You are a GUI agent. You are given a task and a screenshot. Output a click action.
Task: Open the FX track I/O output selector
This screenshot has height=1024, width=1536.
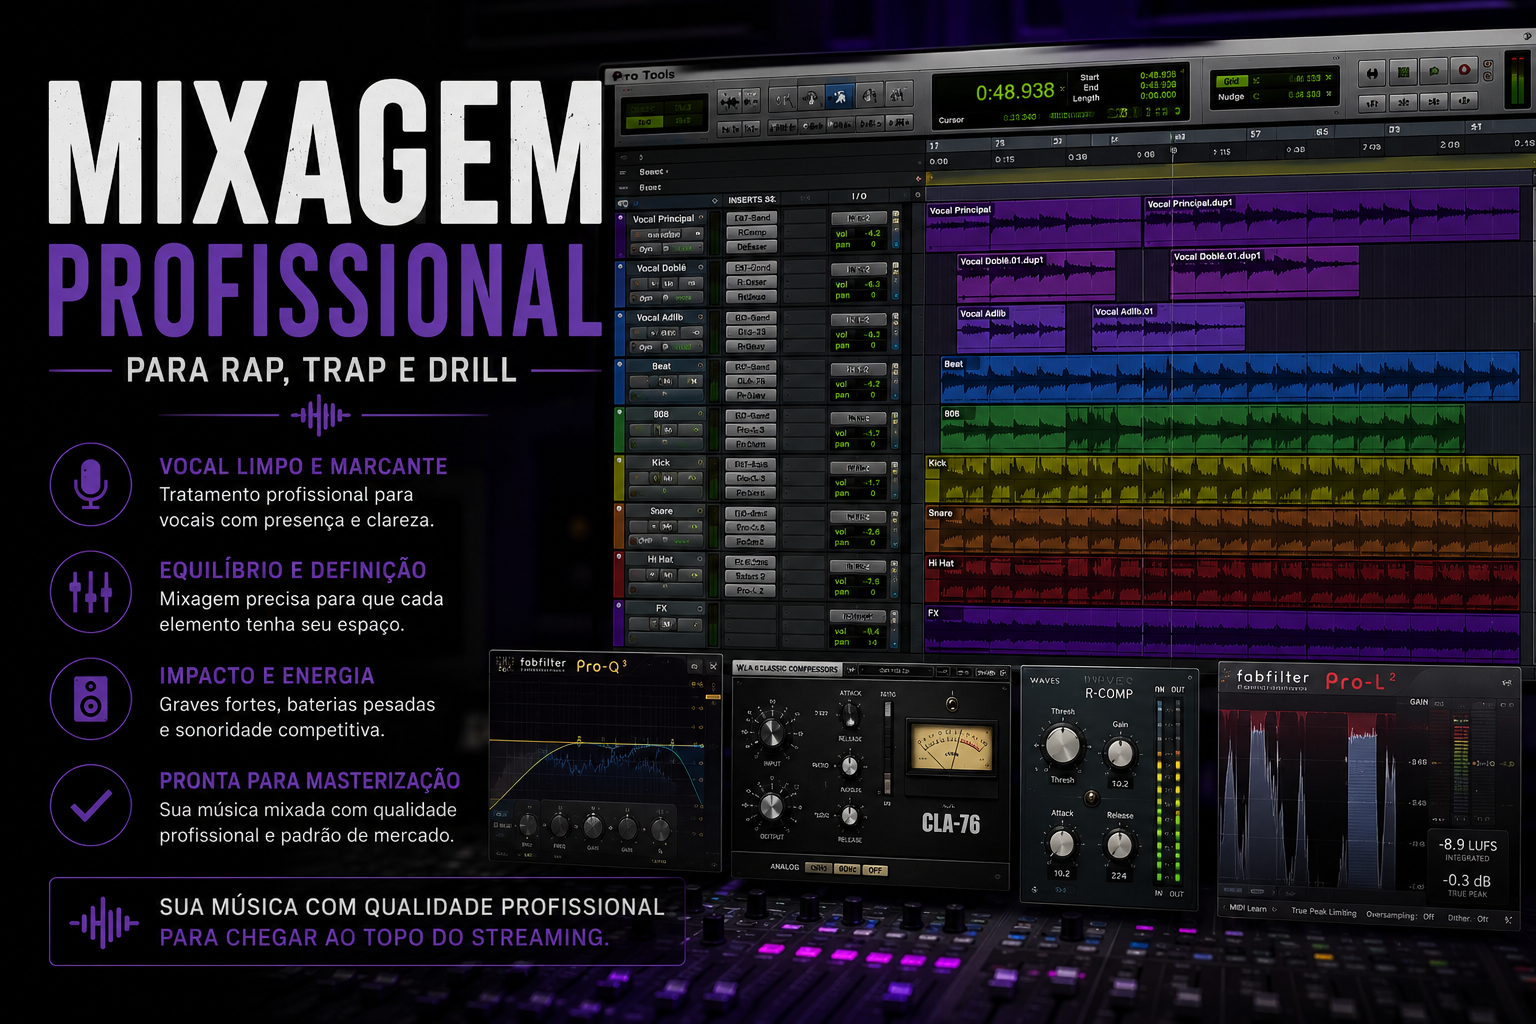[x=858, y=616]
